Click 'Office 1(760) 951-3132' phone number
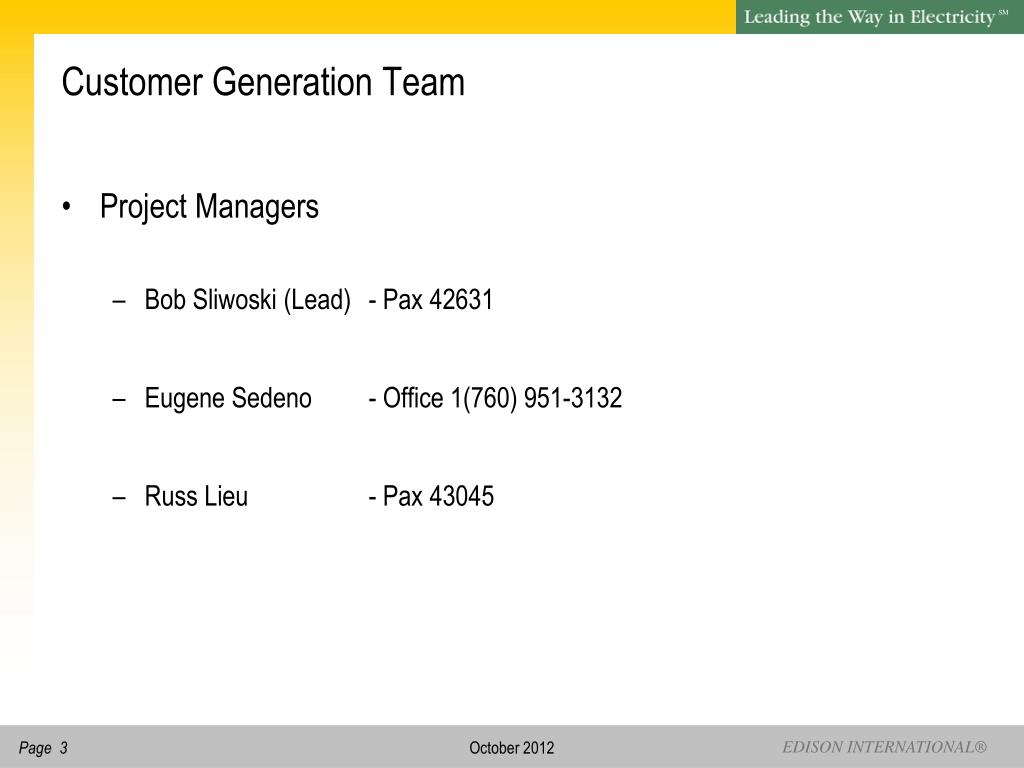1024x768 pixels. click(x=502, y=398)
